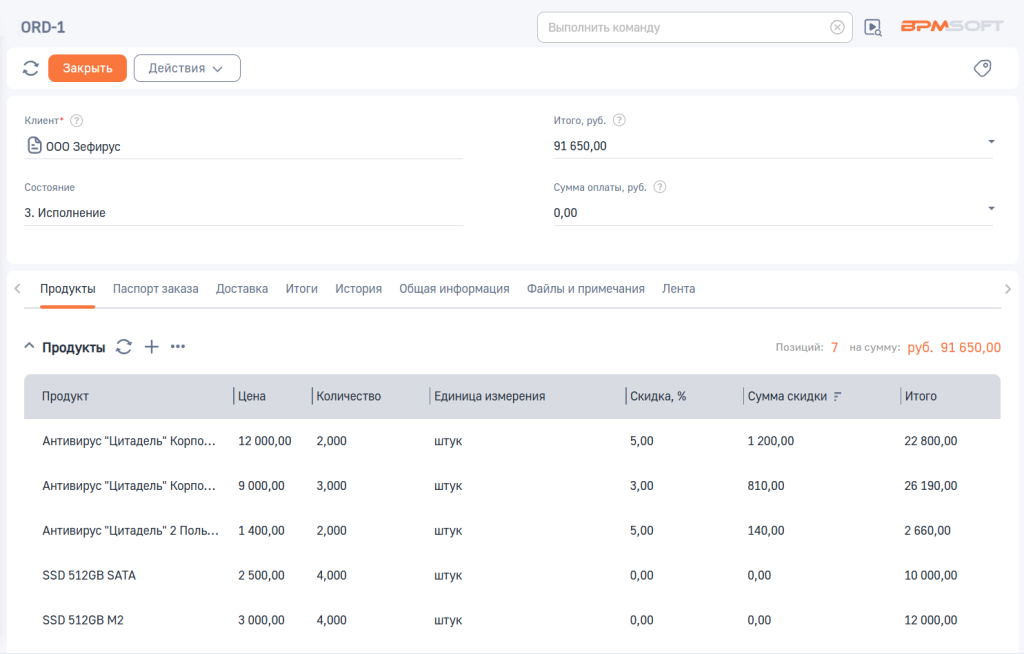Show help for Итого, руб. field
Screen dimensions: 1024x654
pyautogui.click(x=619, y=120)
